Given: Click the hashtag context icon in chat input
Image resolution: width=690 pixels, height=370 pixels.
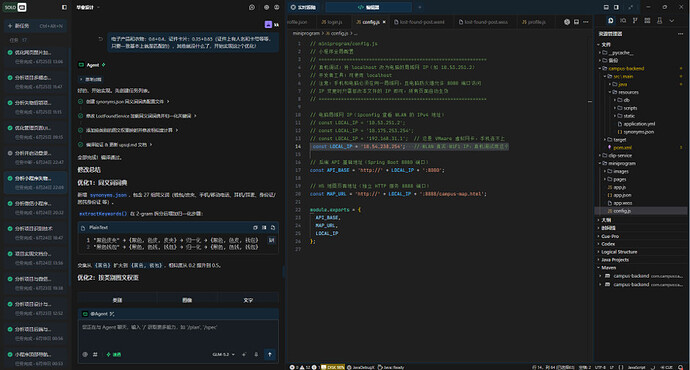Looking at the screenshot, I should [x=95, y=354].
